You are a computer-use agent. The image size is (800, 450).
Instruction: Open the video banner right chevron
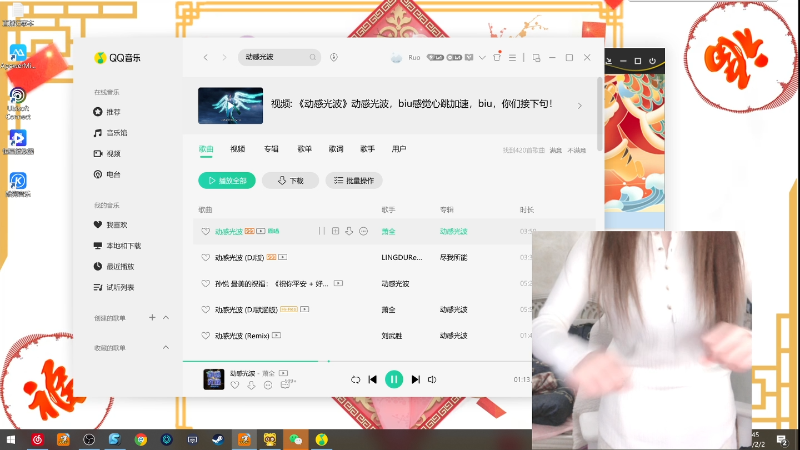[x=580, y=106]
